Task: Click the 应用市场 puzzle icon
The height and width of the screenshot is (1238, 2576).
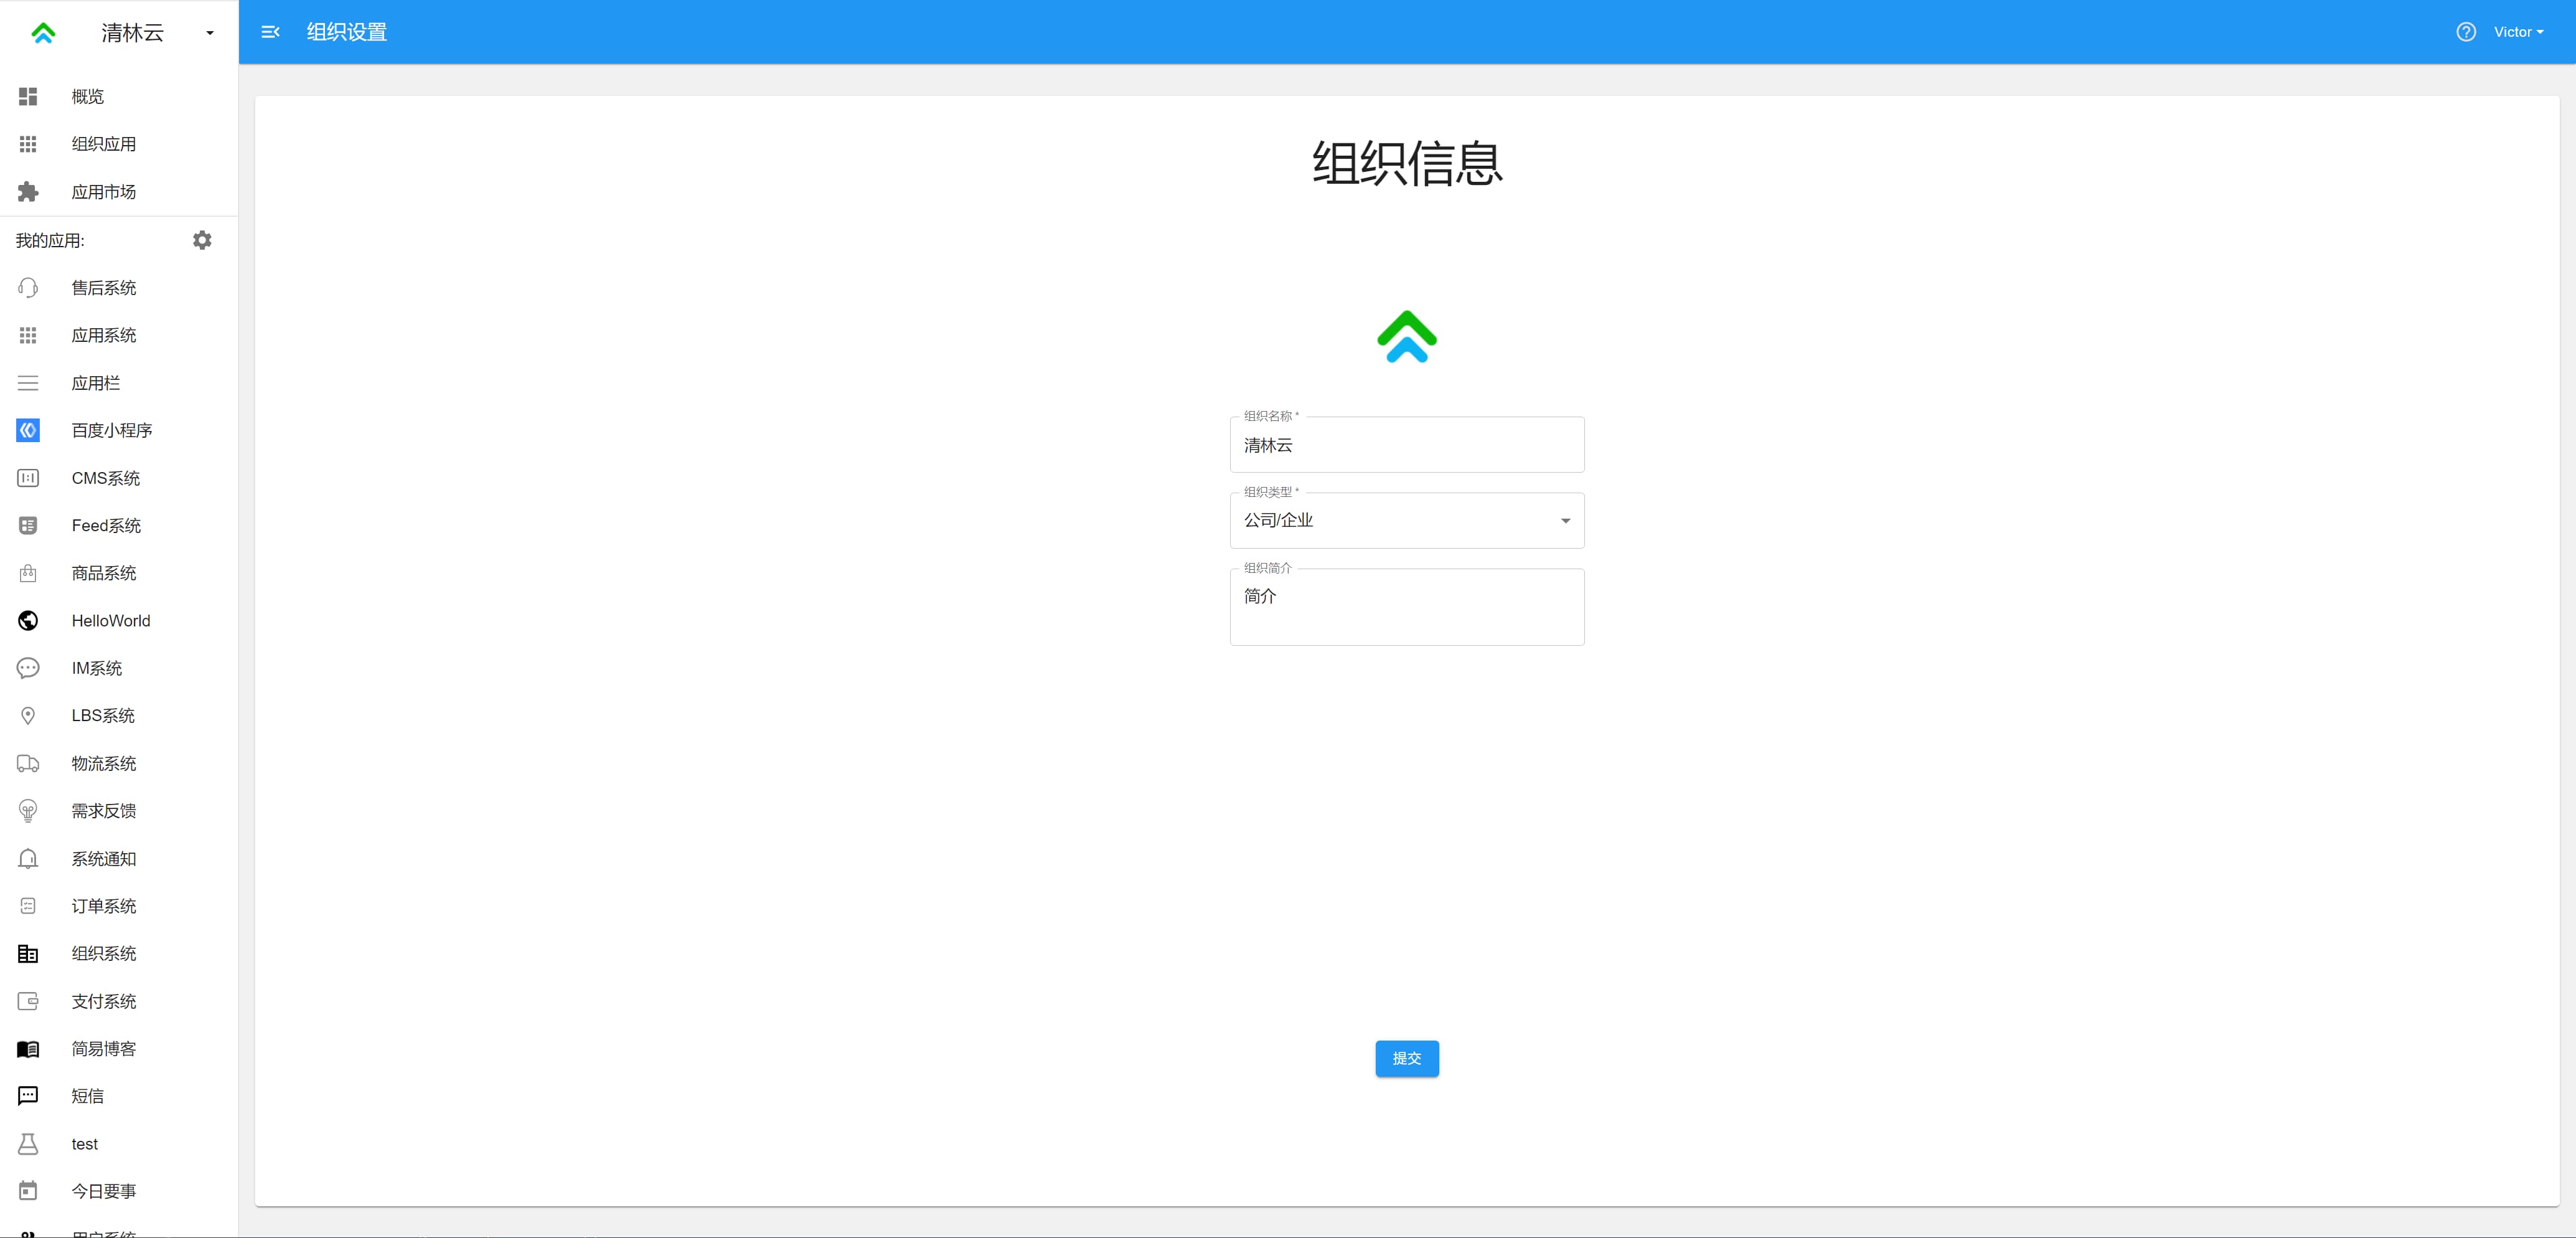Action: (x=28, y=192)
